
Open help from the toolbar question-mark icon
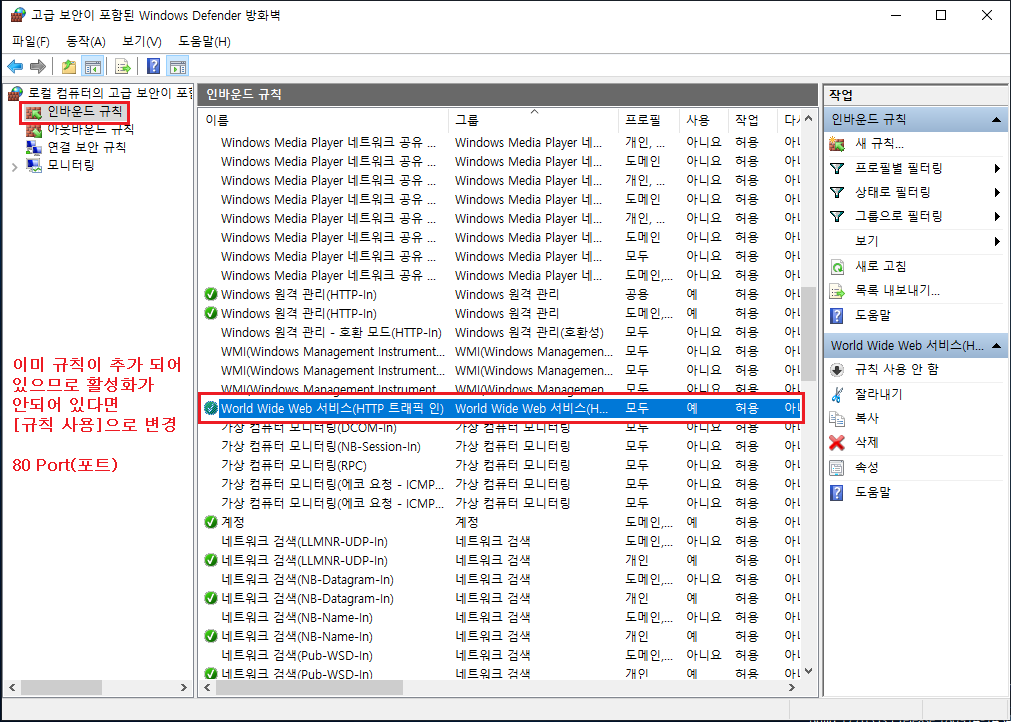point(153,66)
